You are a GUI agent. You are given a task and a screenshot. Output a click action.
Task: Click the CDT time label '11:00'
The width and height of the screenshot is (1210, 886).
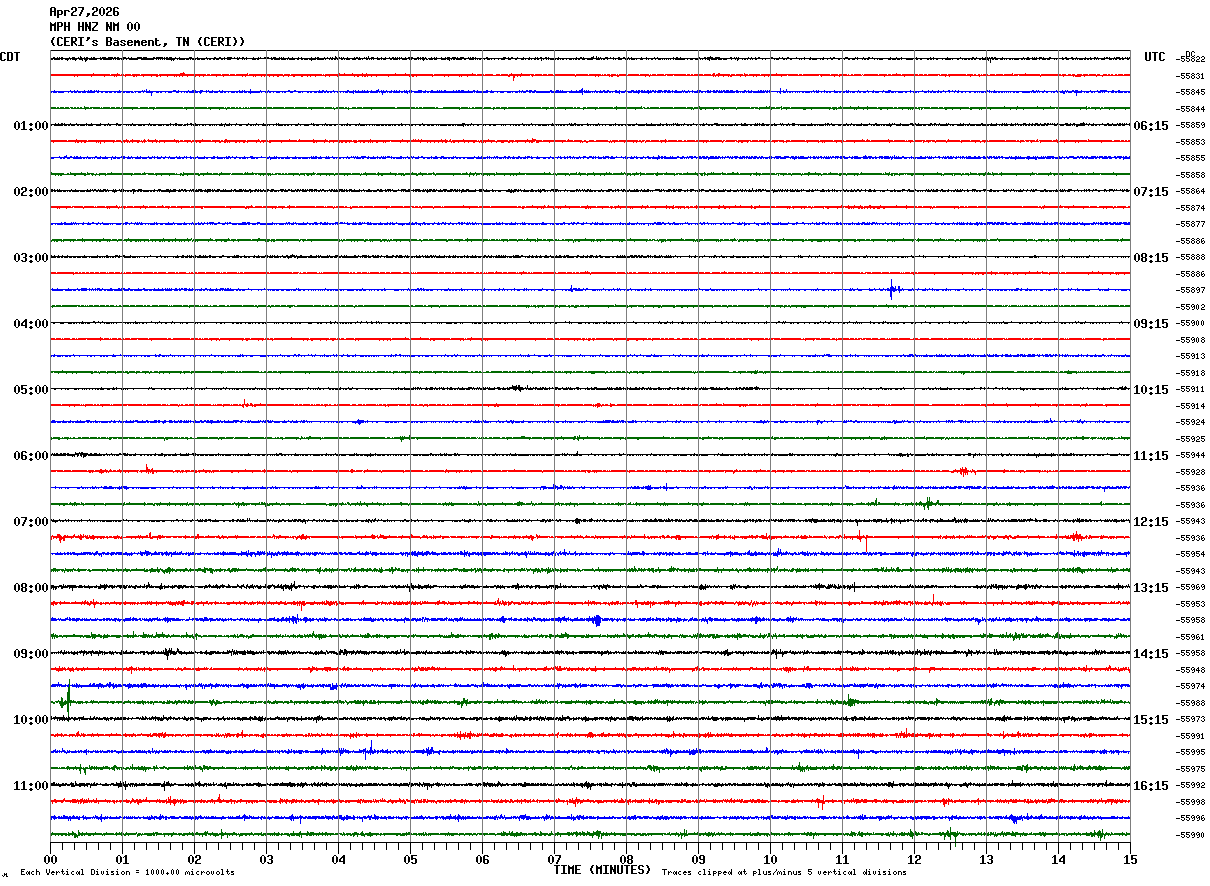pyautogui.click(x=31, y=786)
